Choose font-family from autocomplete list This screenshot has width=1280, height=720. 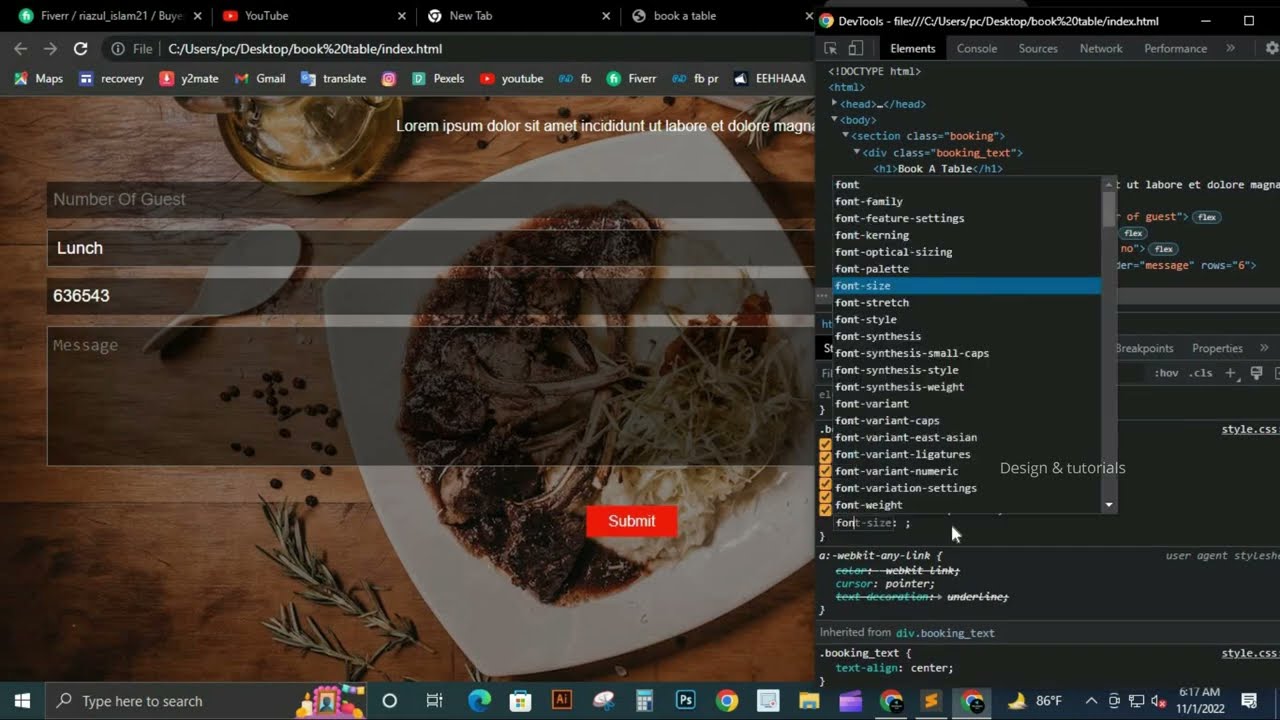[x=966, y=201]
